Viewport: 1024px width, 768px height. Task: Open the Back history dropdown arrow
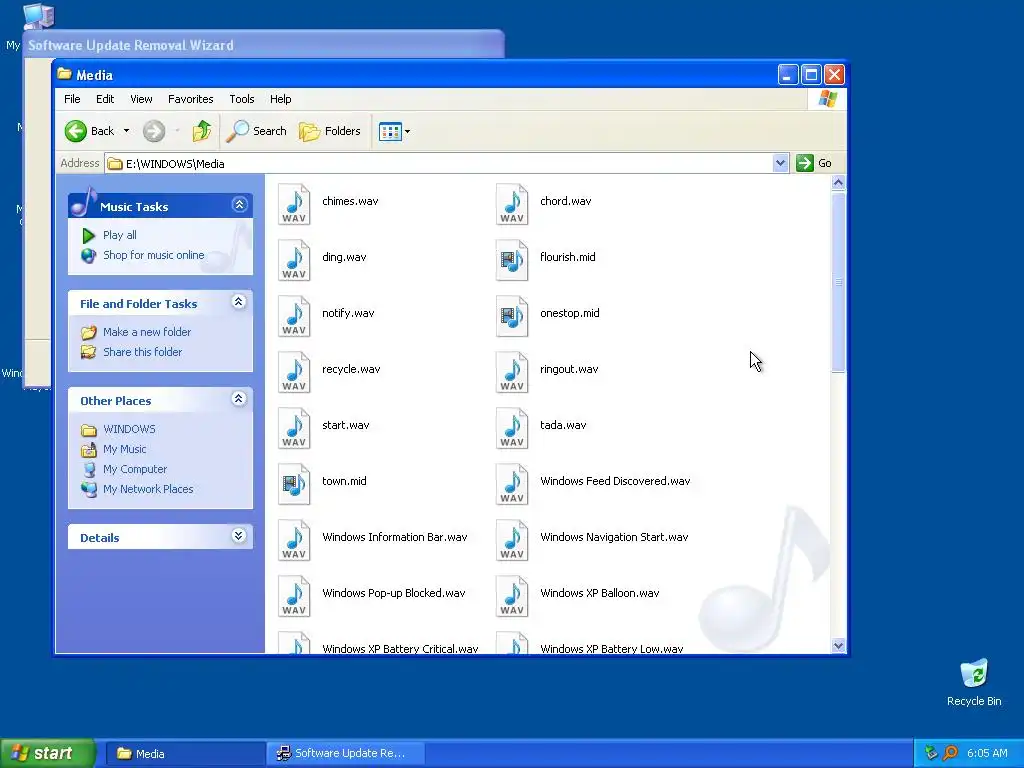click(x=126, y=131)
